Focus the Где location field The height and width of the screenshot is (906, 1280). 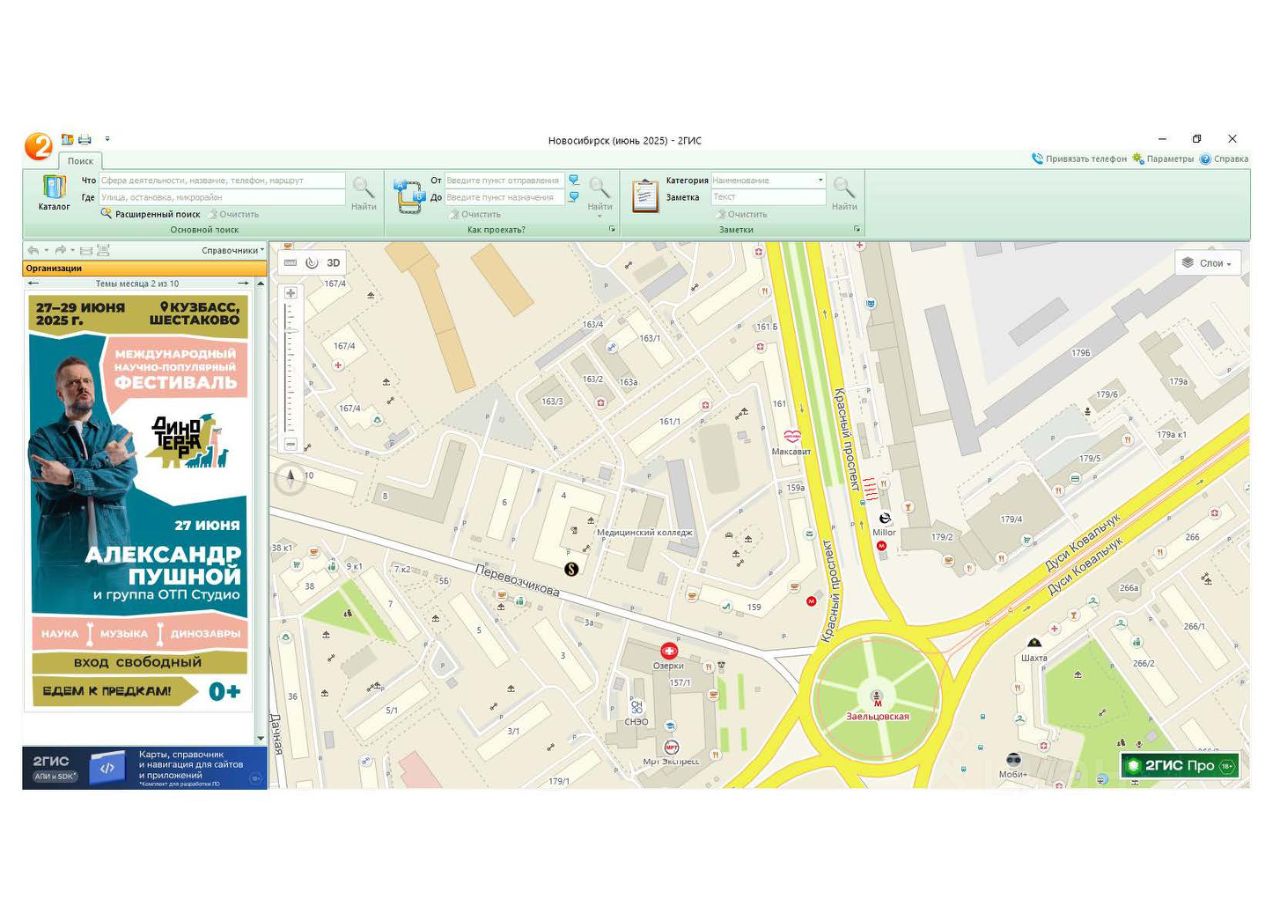pos(222,198)
